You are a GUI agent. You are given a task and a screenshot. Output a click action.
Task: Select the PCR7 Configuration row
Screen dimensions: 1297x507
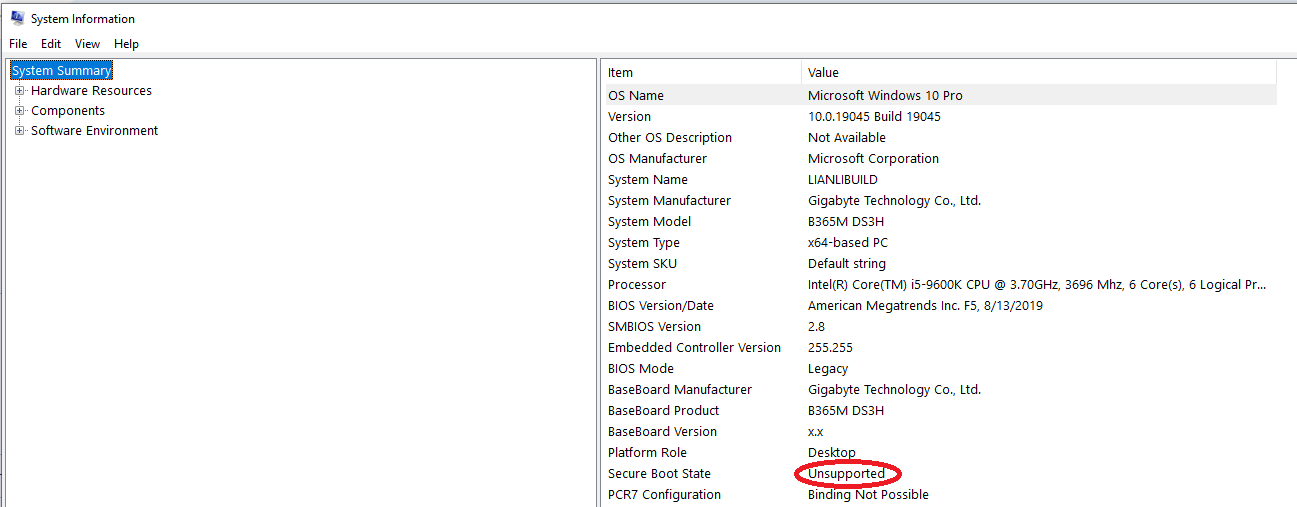[940, 495]
